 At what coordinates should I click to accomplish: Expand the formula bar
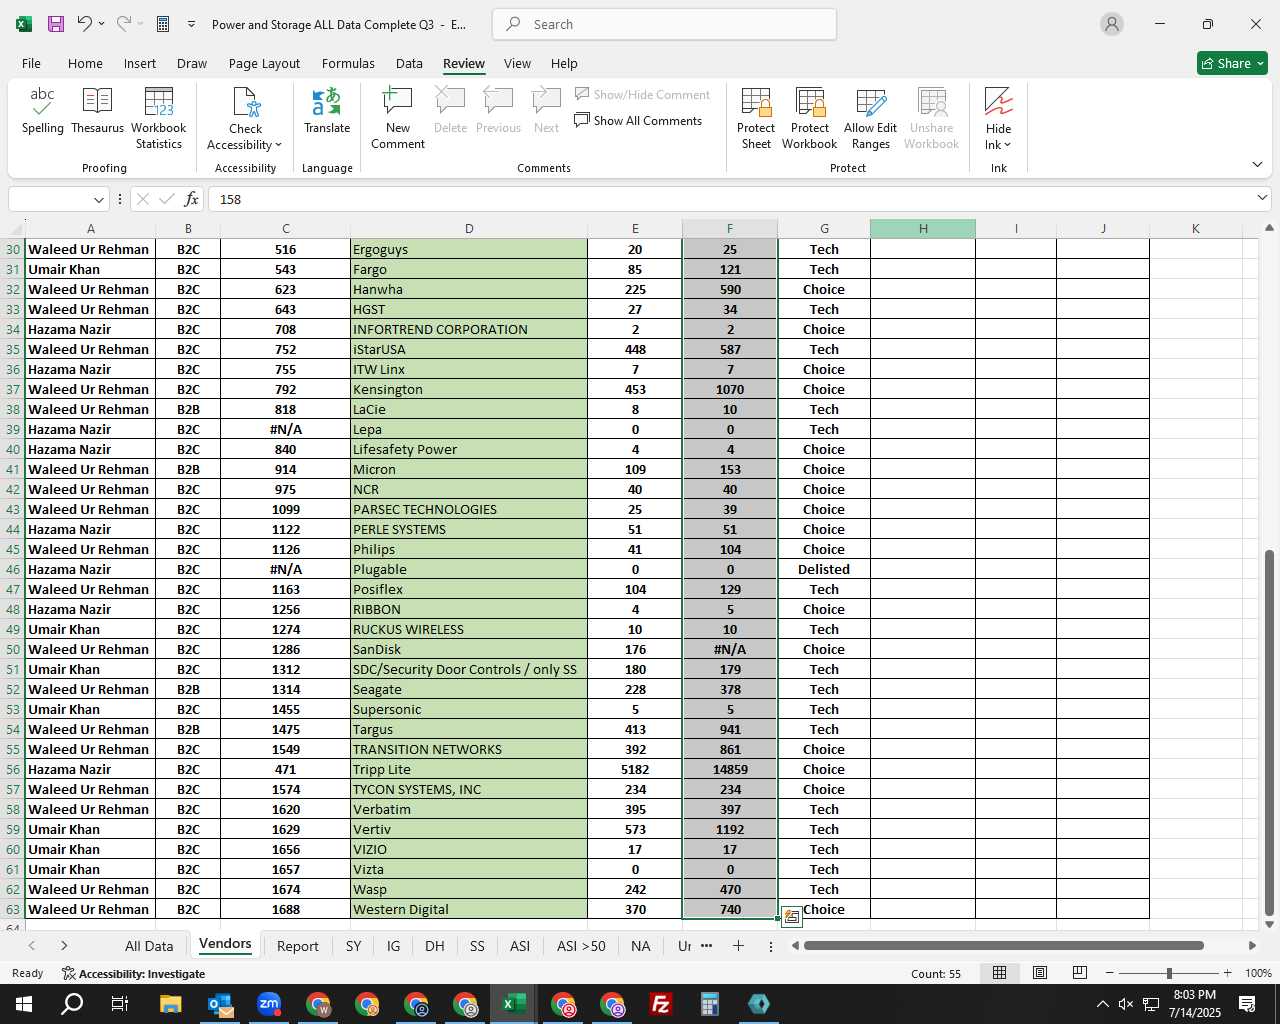(1262, 199)
